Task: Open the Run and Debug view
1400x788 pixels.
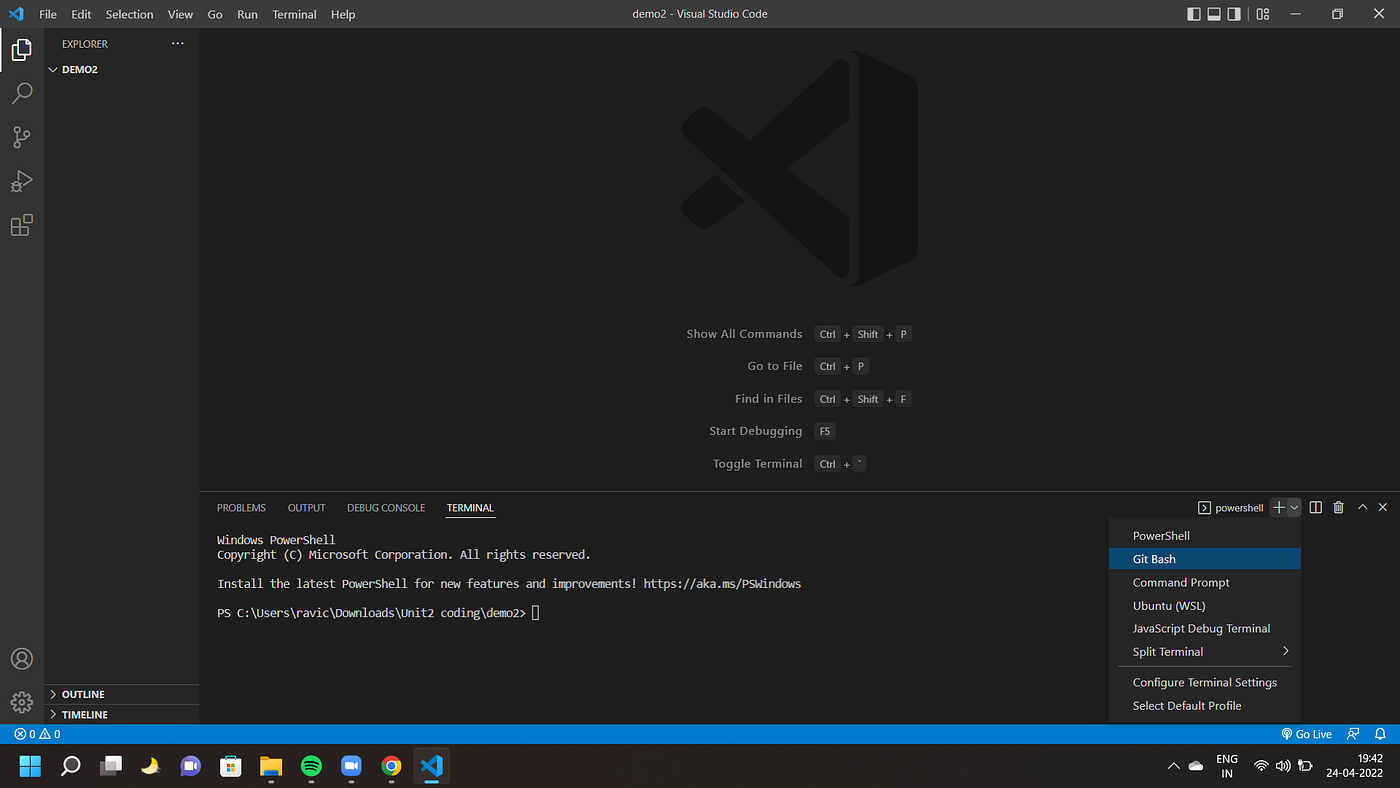Action: click(x=21, y=181)
